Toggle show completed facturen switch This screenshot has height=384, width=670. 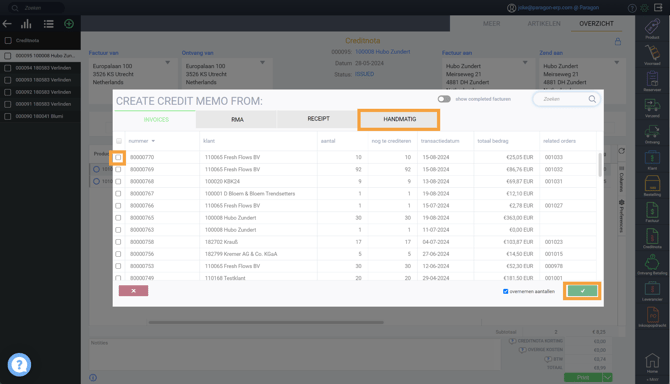[444, 99]
